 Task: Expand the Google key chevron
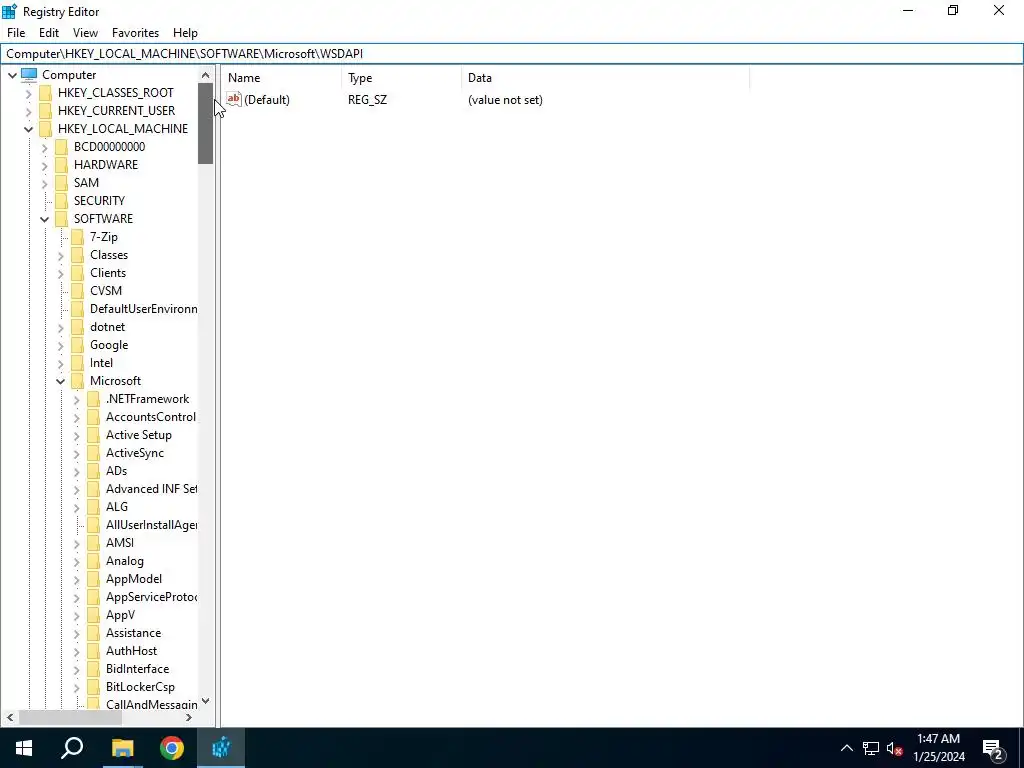61,345
